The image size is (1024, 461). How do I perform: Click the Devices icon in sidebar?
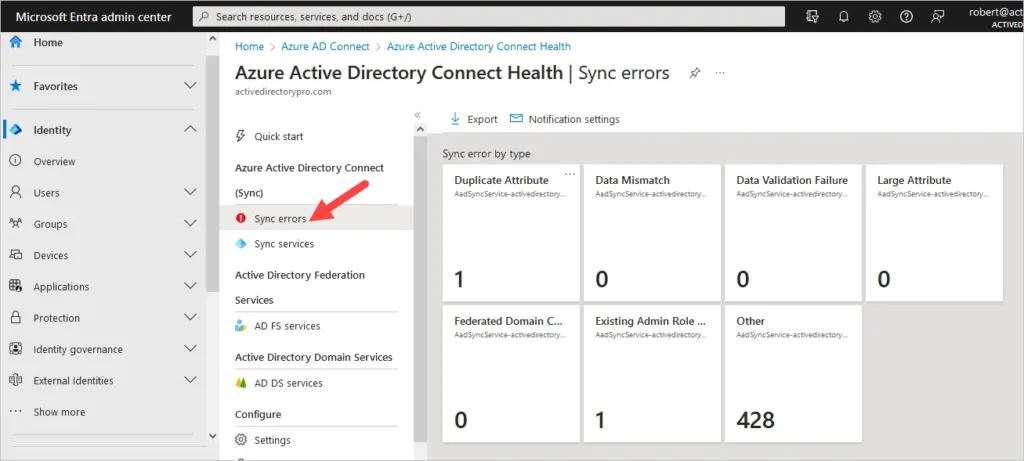tap(16, 255)
